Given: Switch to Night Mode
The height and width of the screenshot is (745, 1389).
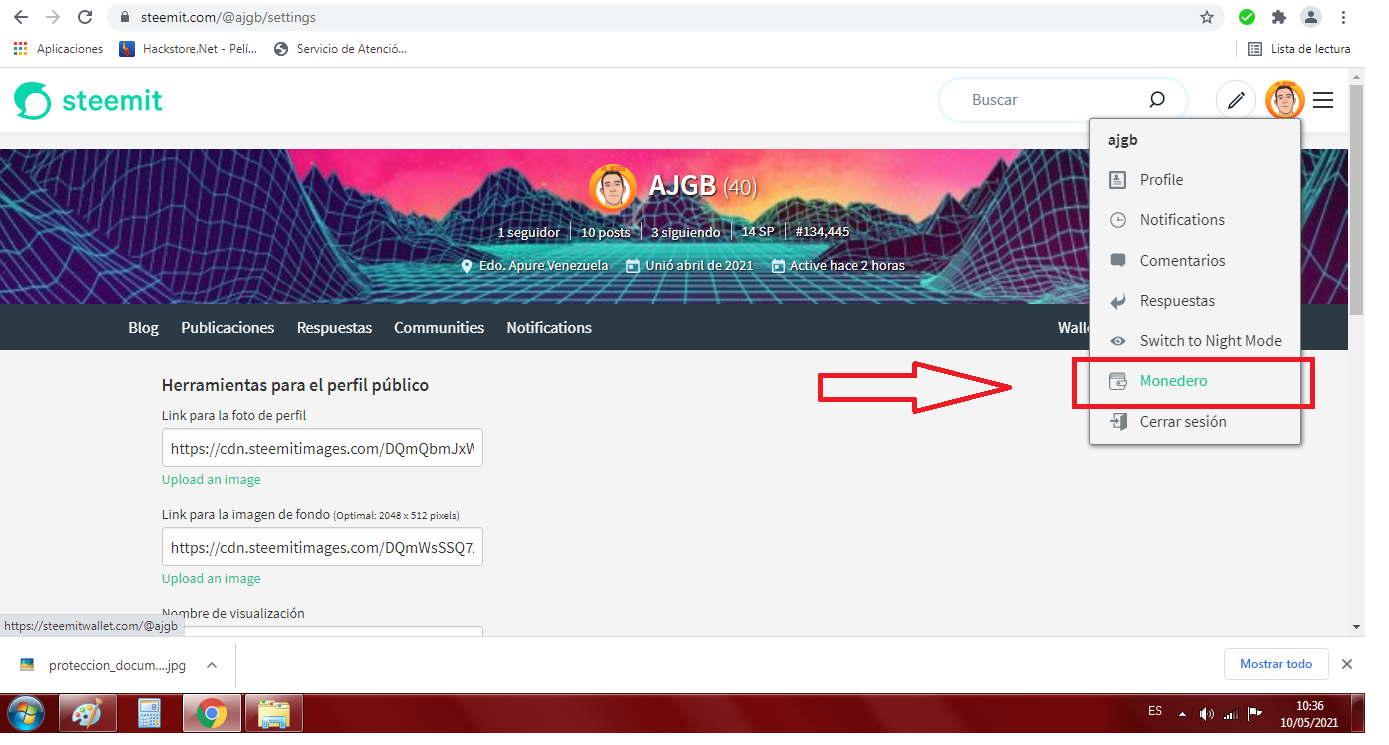Looking at the screenshot, I should [x=1195, y=341].
